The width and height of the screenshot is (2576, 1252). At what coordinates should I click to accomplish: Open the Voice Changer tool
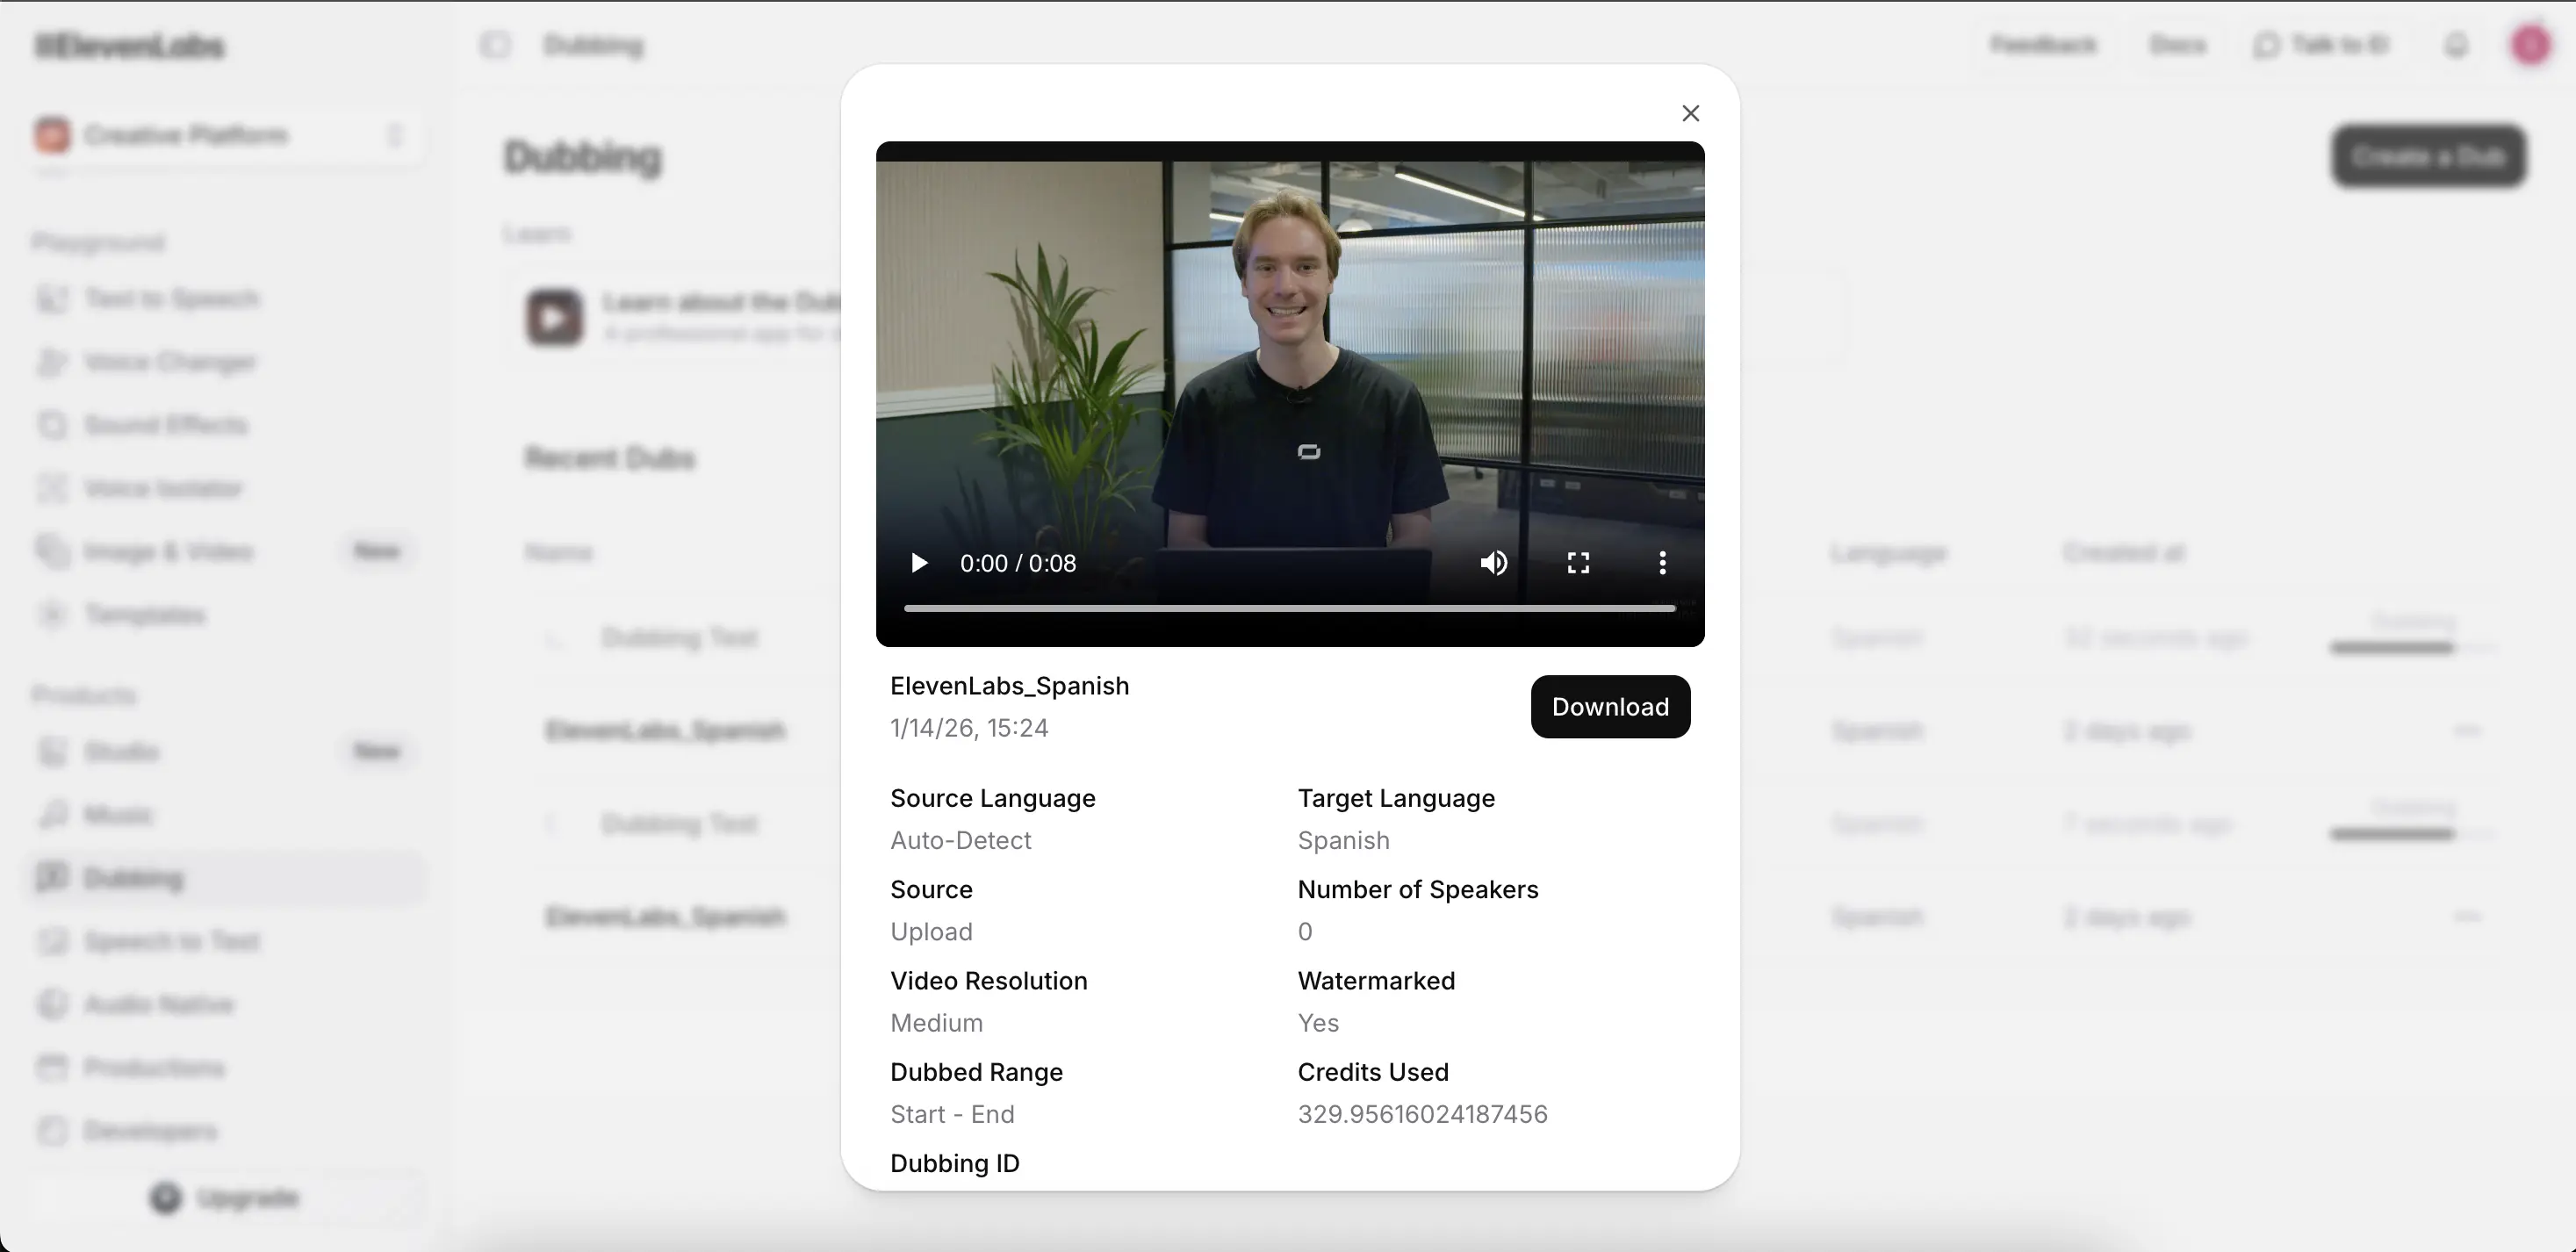pos(168,361)
